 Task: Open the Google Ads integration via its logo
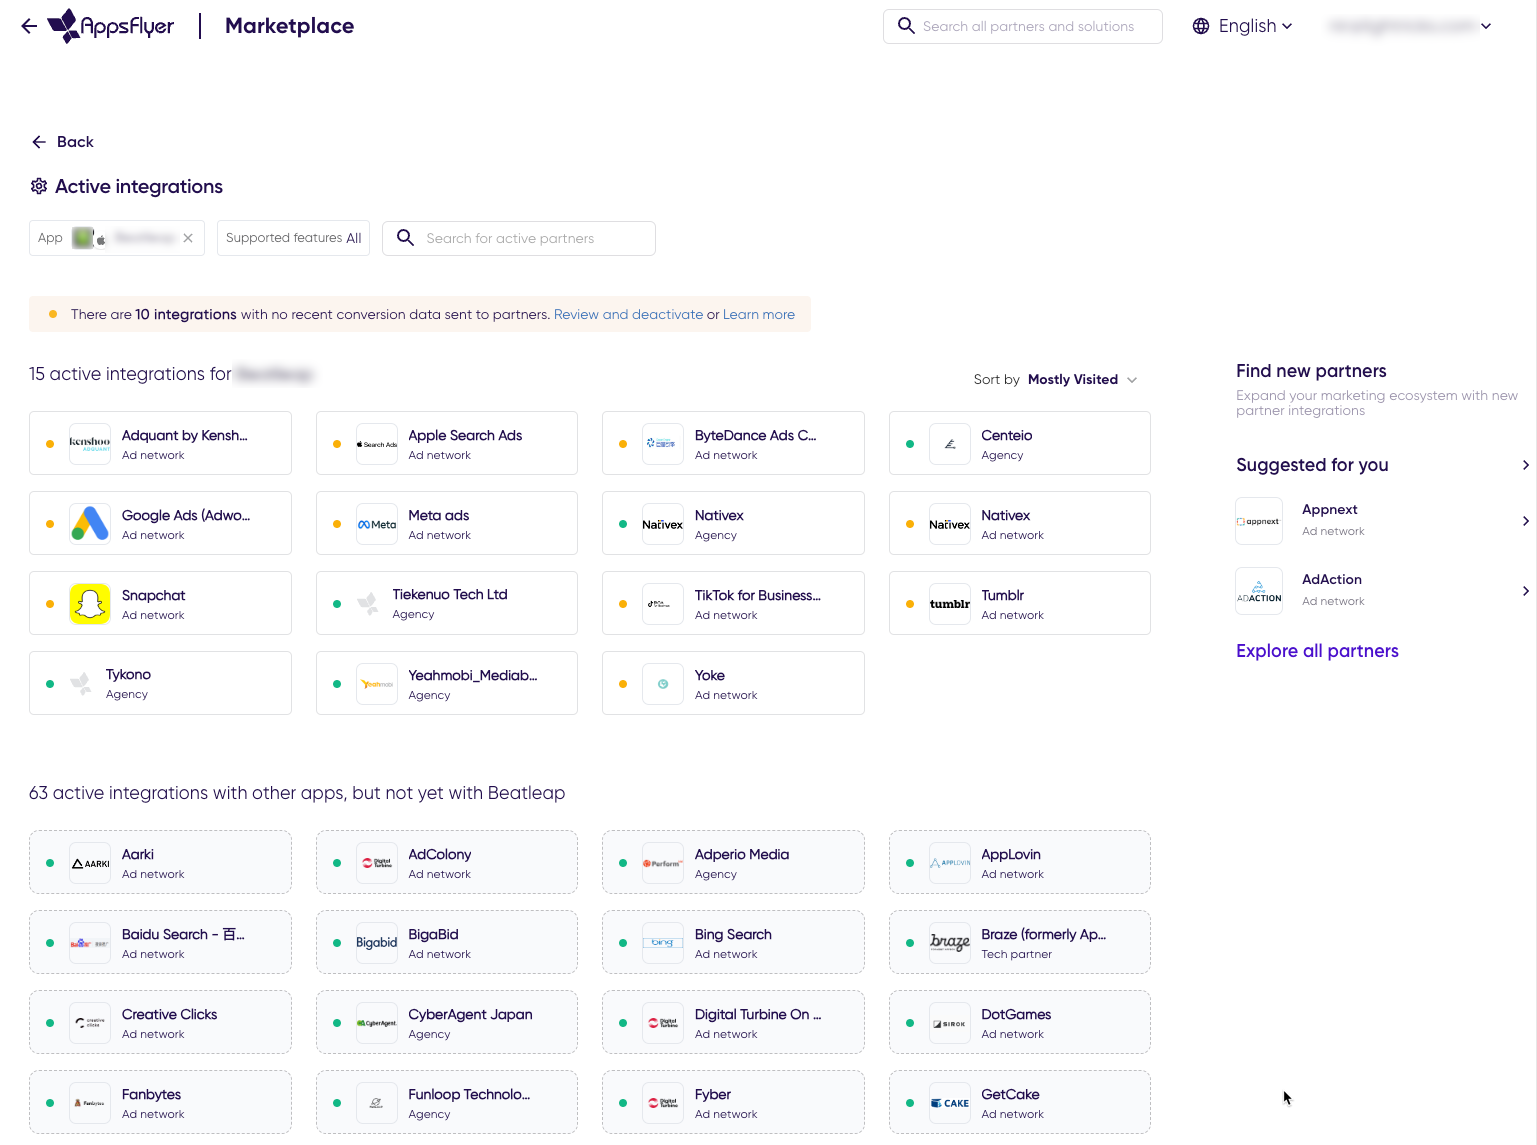pos(90,522)
